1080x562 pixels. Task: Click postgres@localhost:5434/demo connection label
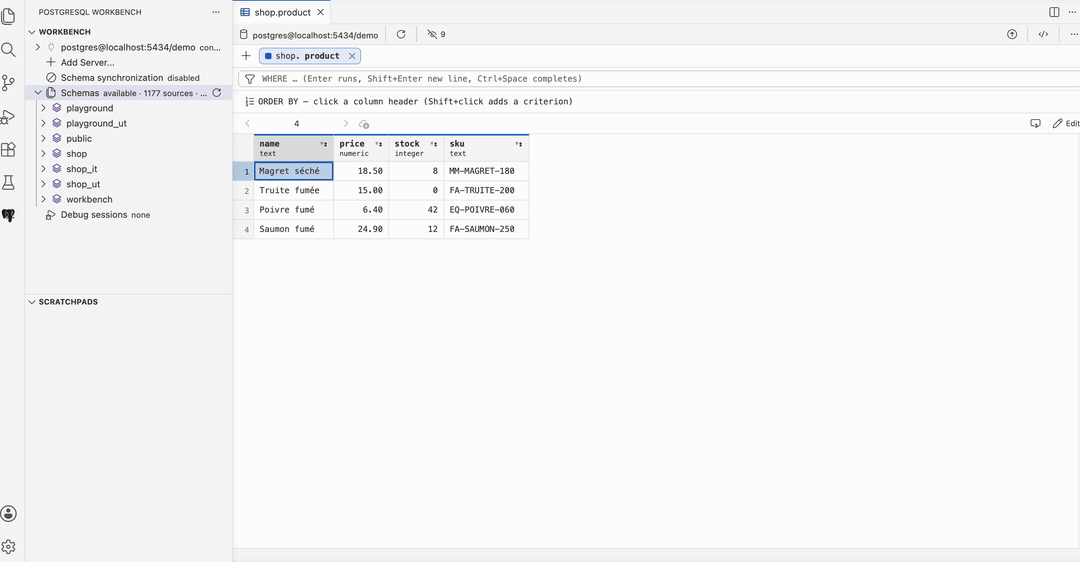315,35
